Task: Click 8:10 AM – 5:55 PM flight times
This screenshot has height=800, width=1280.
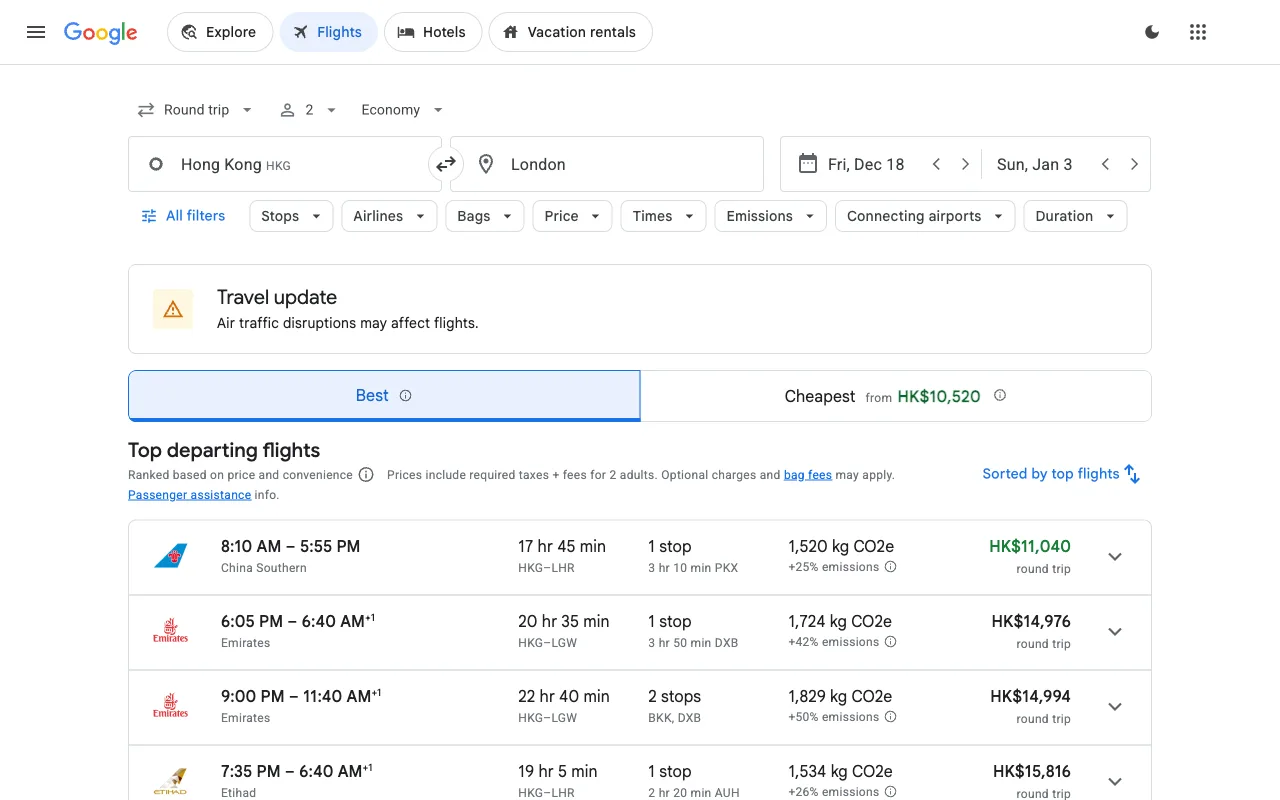Action: 290,546
